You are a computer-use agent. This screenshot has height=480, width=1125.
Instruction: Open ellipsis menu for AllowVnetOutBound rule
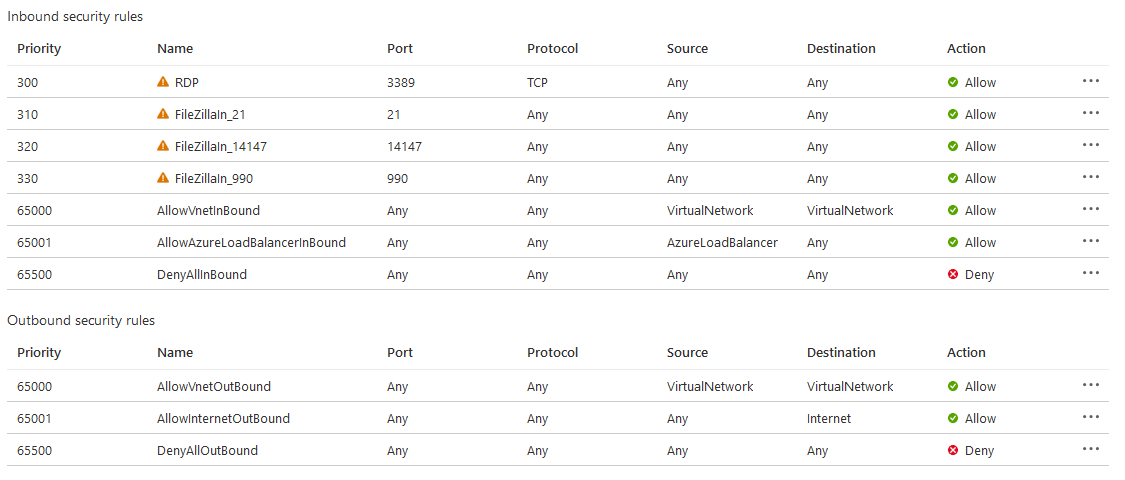[1091, 385]
